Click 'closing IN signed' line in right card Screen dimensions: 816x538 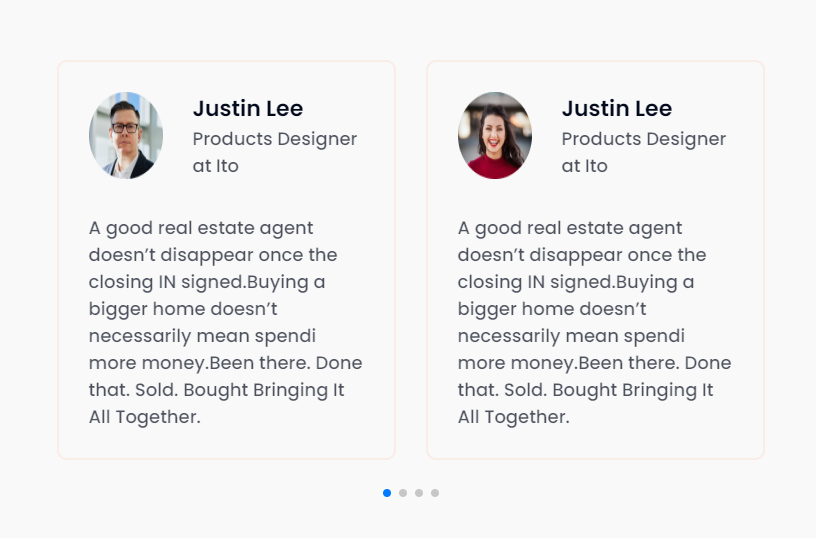point(576,282)
